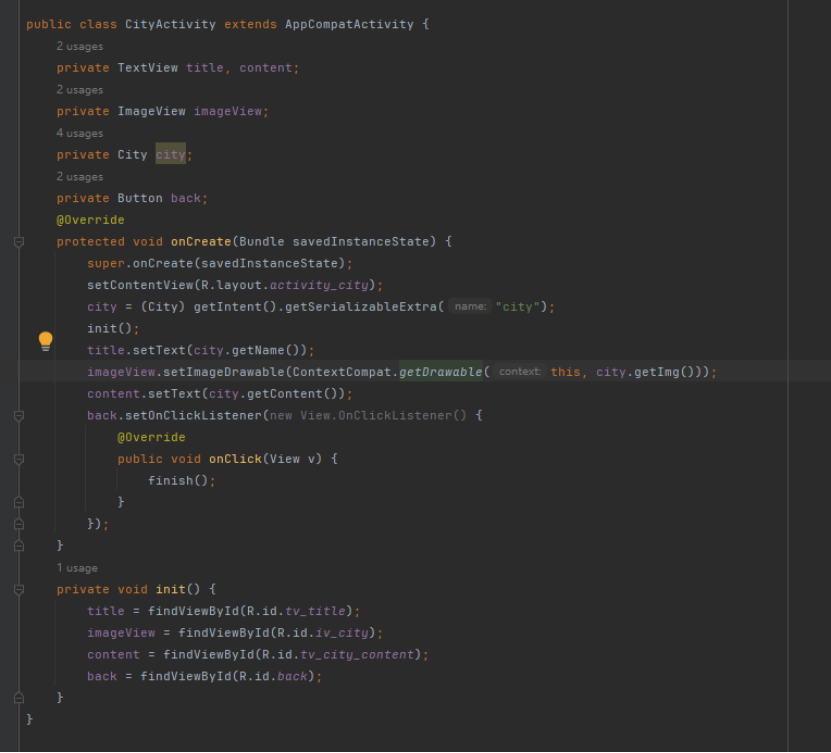831x753 pixels.
Task: Click getSerializableExtra method call
Action: pos(361,307)
